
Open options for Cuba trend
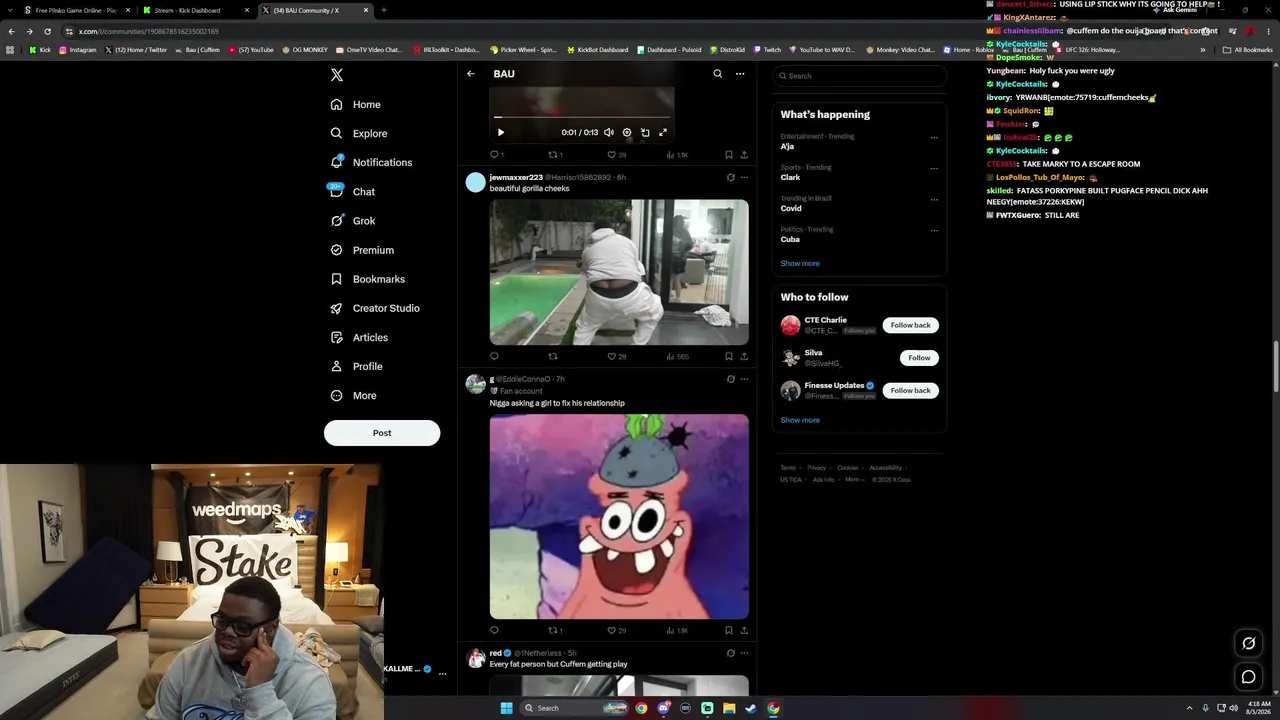[934, 231]
